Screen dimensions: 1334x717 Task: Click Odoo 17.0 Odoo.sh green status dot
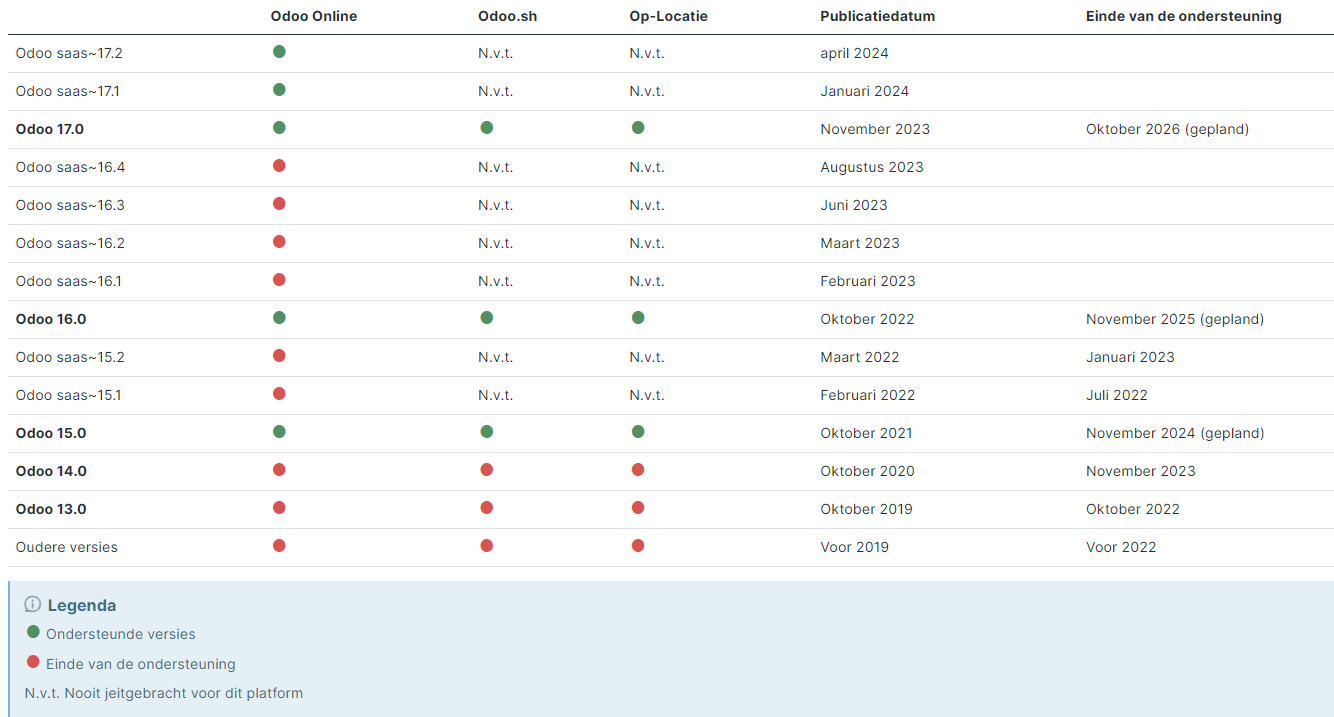(x=486, y=127)
